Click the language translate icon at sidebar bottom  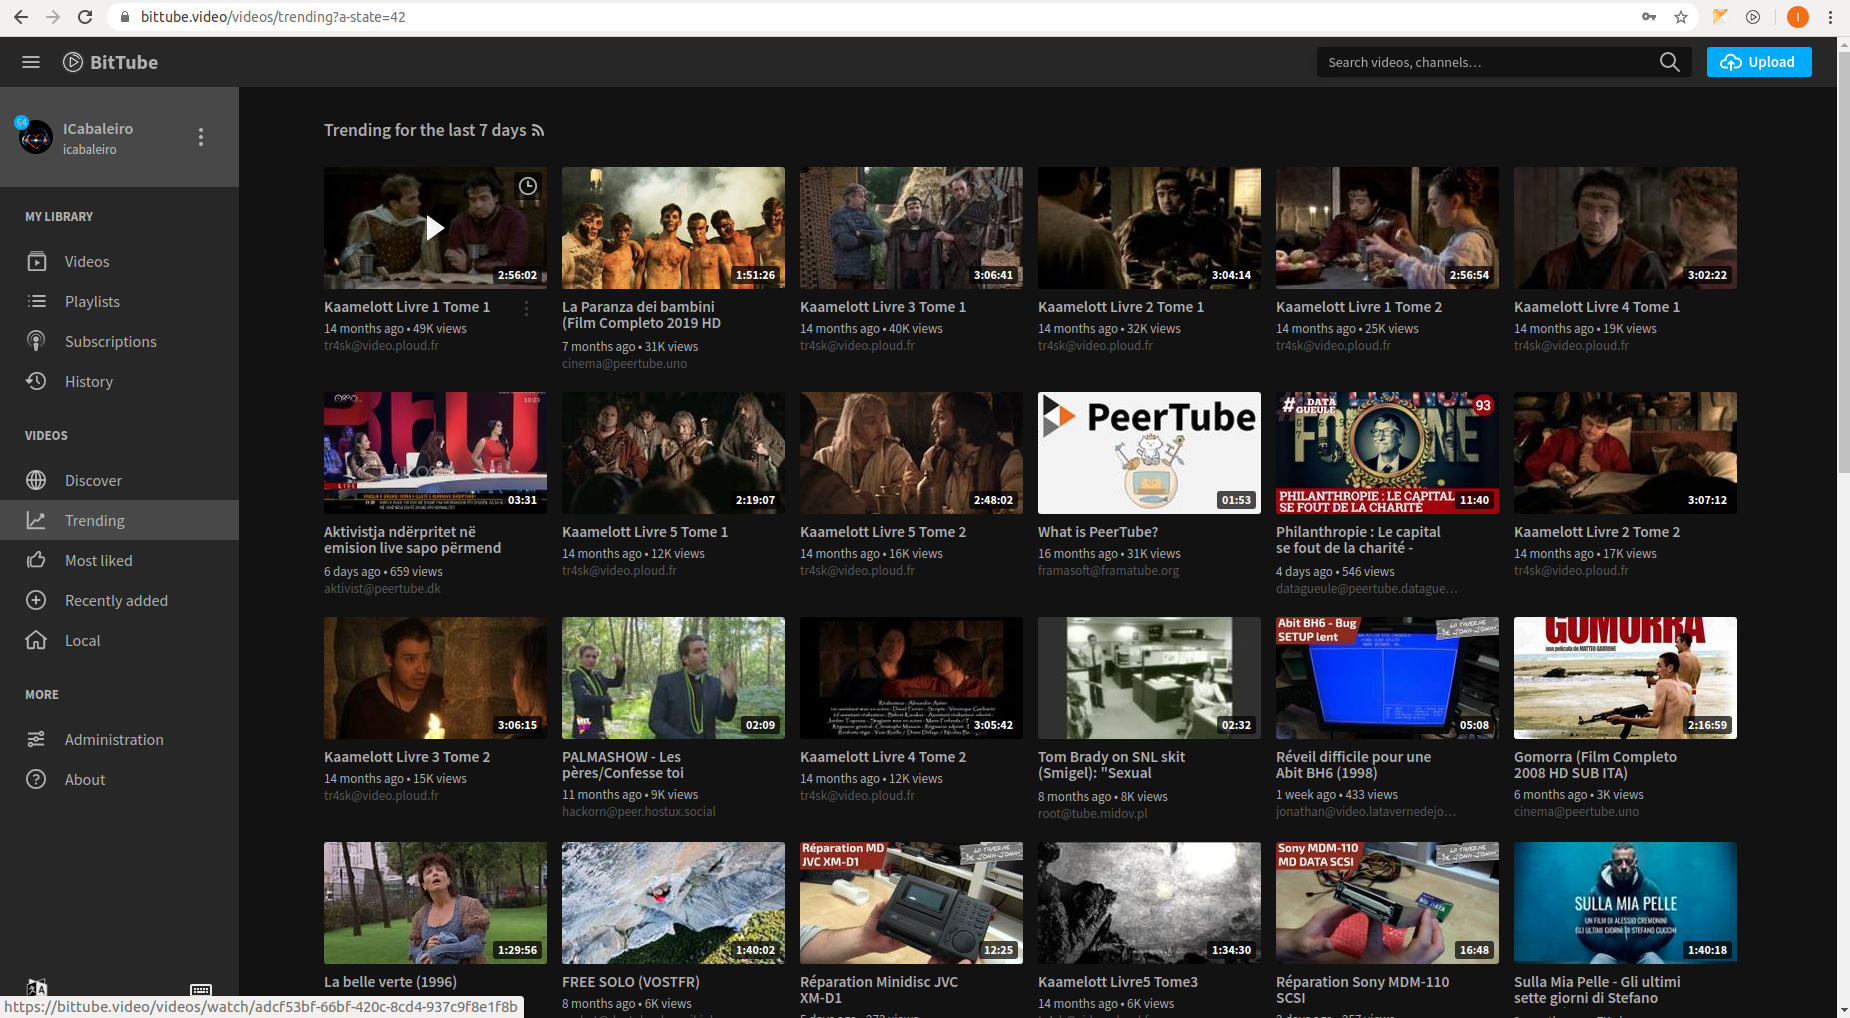[37, 988]
